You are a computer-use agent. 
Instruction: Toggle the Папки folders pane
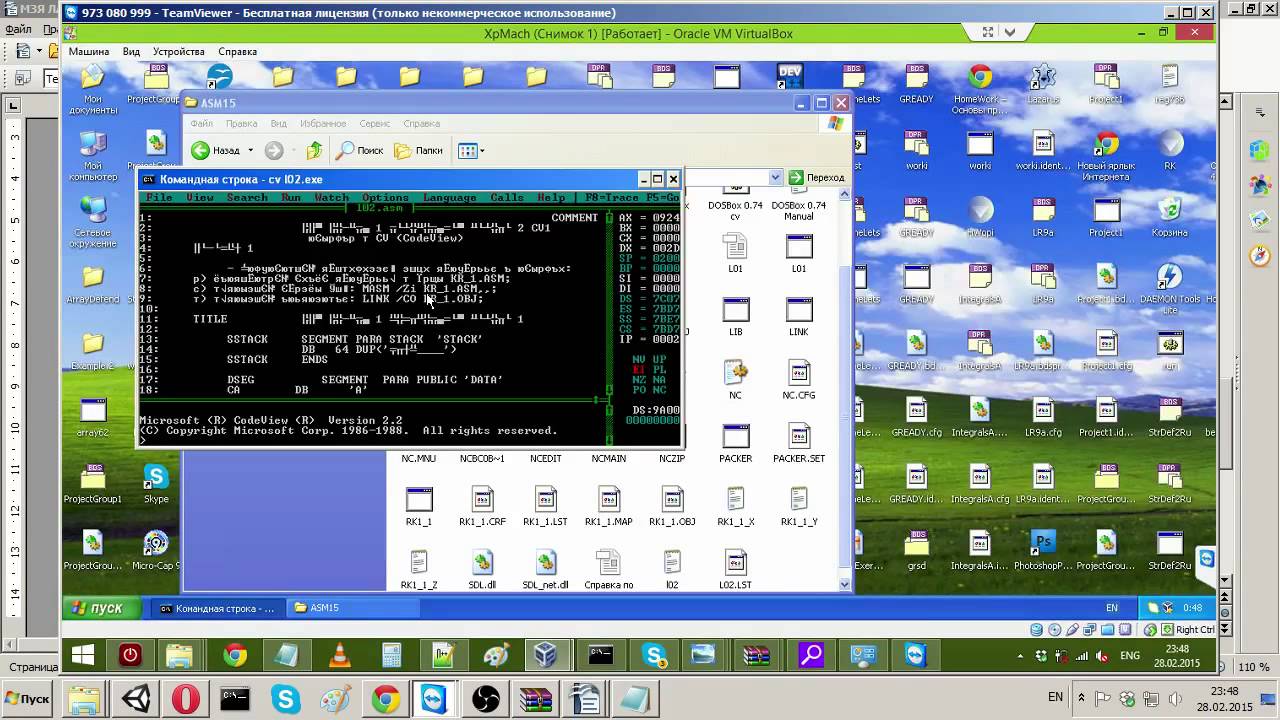point(418,151)
